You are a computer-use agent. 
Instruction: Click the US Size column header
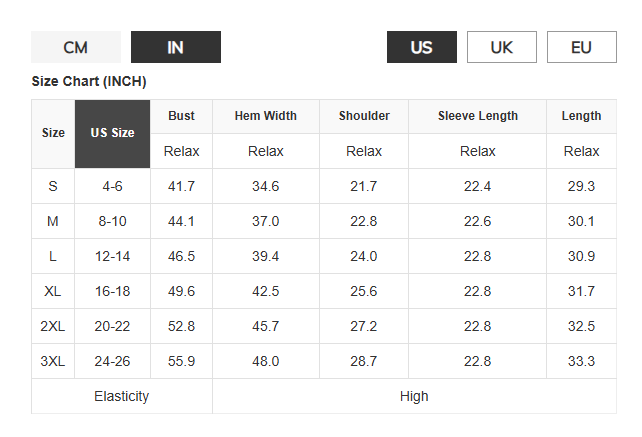click(112, 133)
